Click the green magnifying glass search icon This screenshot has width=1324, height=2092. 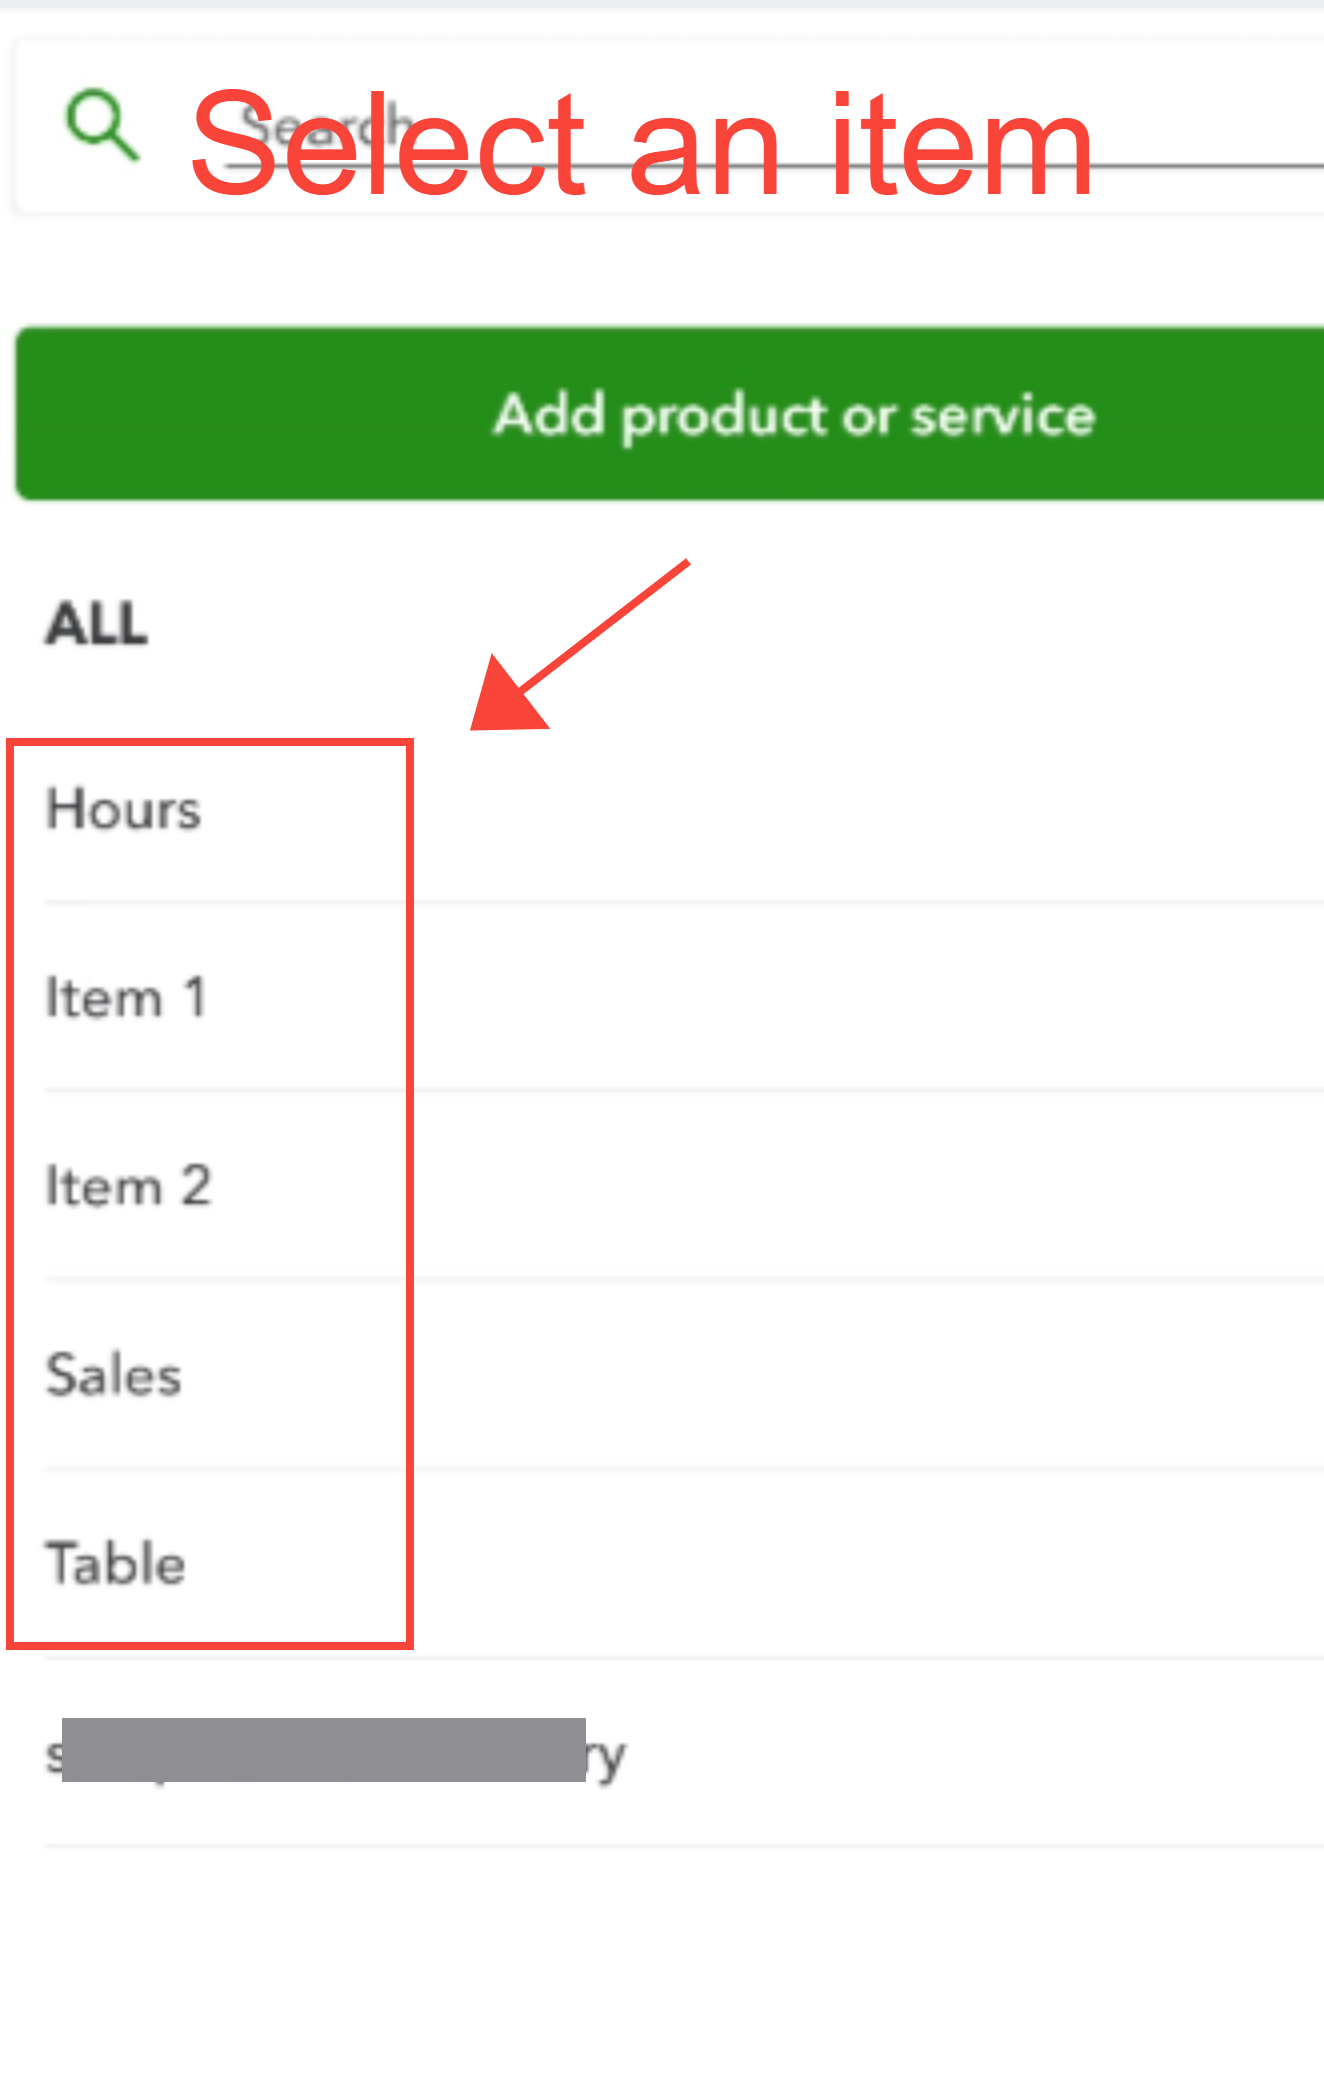(100, 125)
